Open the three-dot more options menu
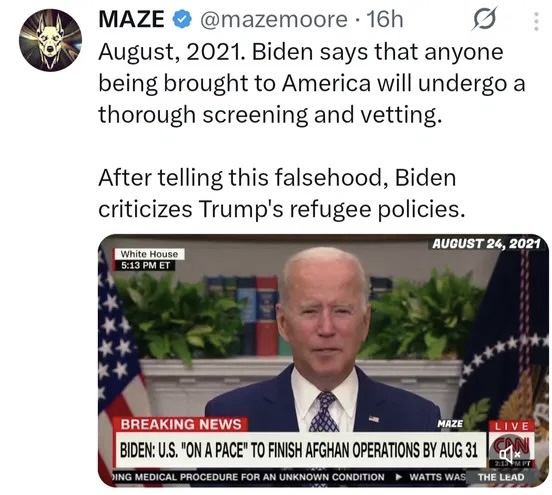552x495 pixels. coord(537,21)
